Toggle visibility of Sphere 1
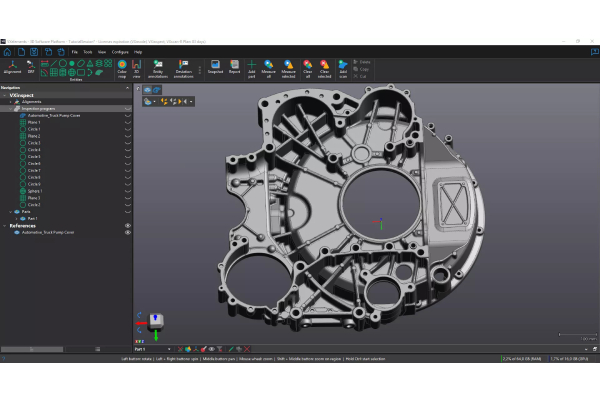This screenshot has height=400, width=600. click(128, 191)
